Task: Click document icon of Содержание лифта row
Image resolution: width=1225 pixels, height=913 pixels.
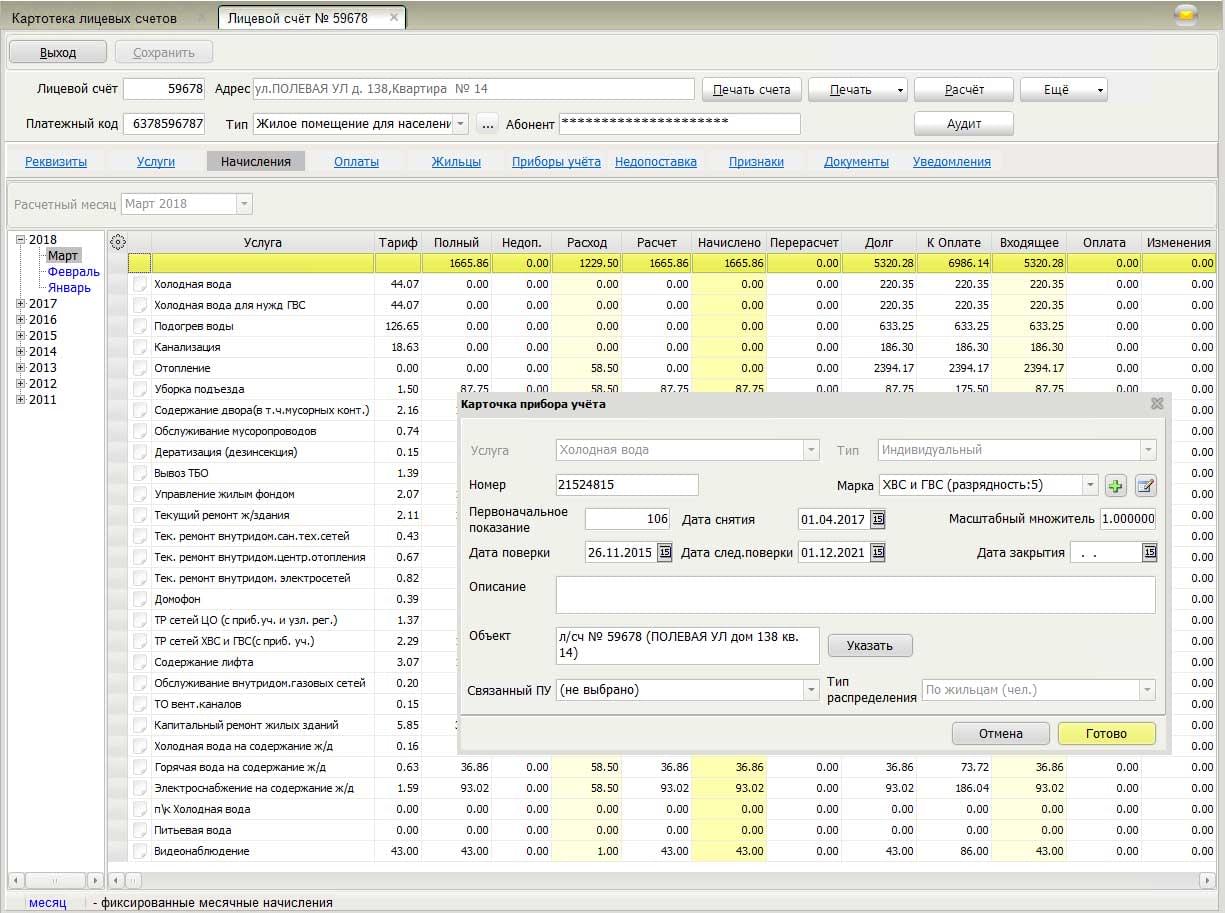Action: tap(140, 662)
